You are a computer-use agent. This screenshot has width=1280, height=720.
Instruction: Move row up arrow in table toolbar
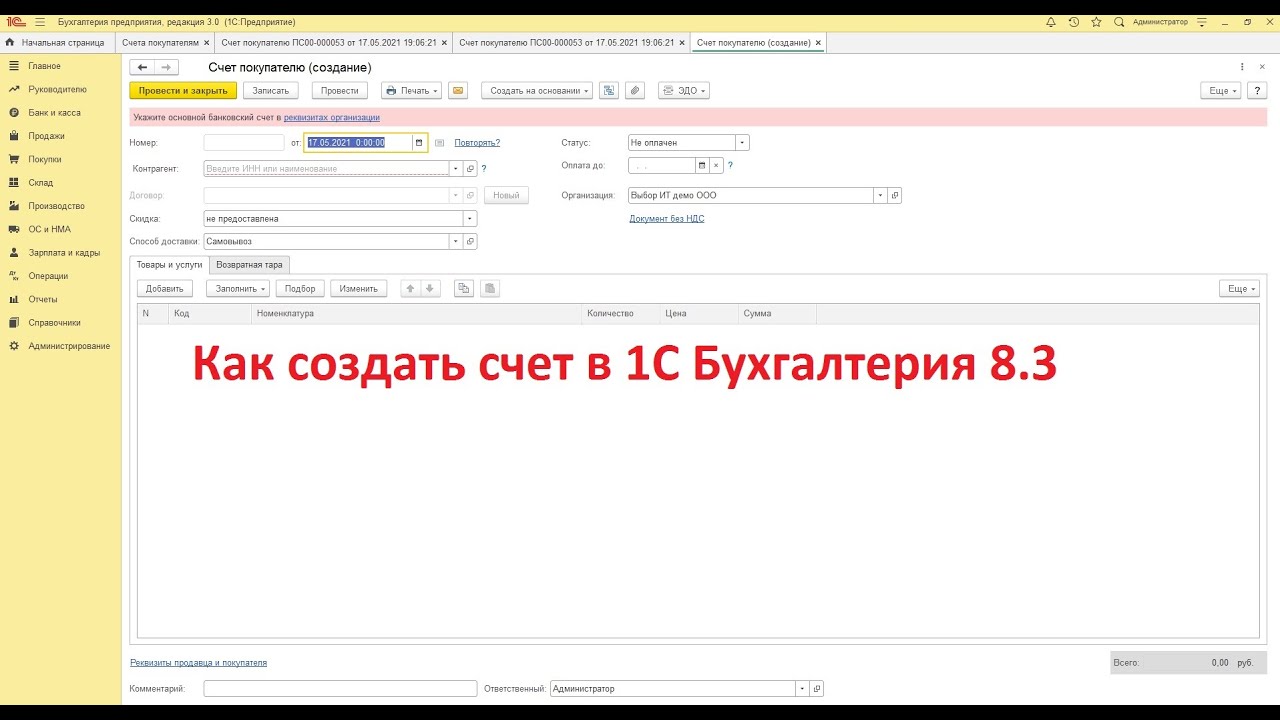pyautogui.click(x=410, y=288)
